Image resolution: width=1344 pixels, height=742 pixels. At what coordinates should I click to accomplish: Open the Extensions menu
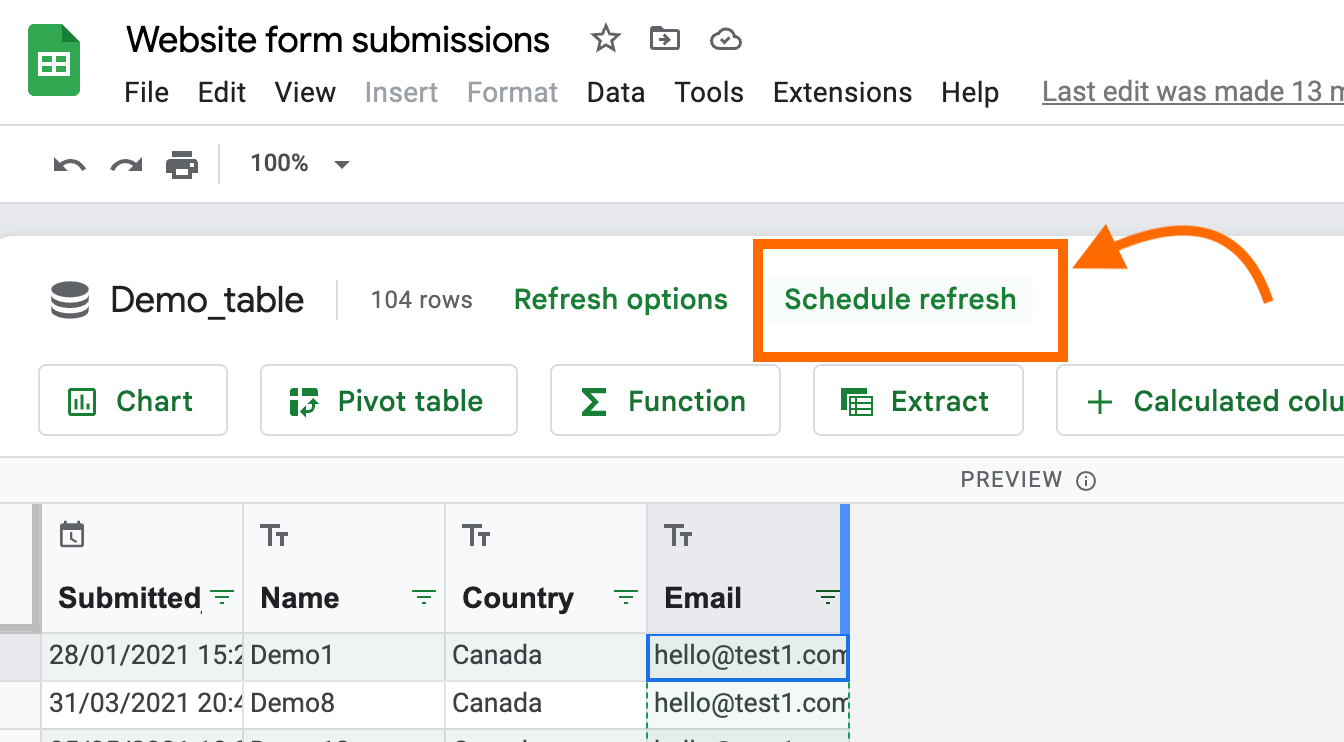[x=842, y=92]
